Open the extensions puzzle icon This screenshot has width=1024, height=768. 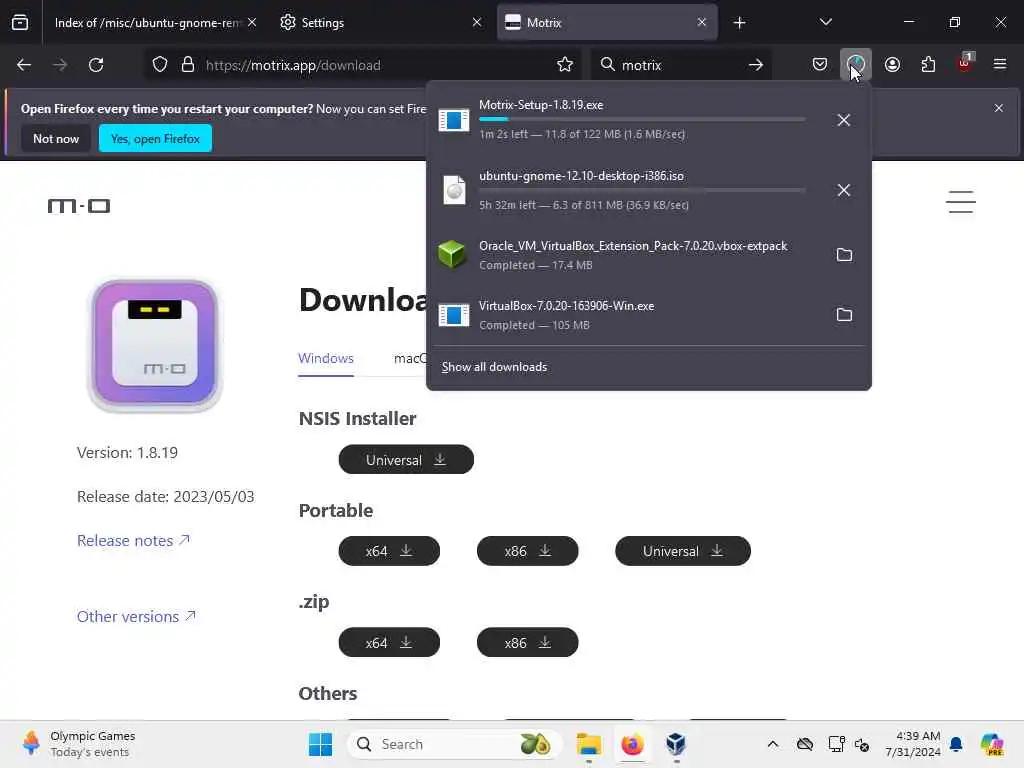(x=928, y=65)
